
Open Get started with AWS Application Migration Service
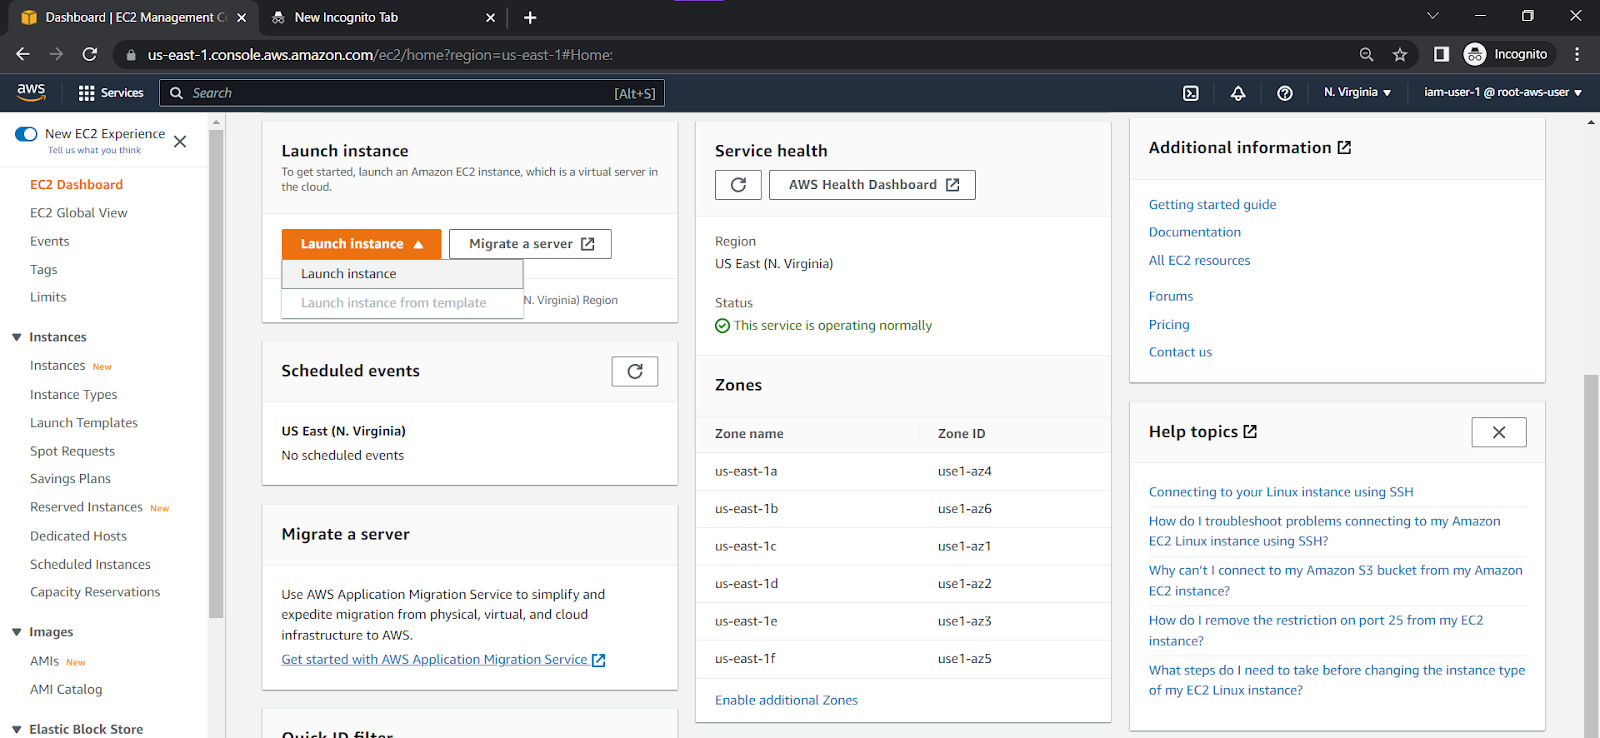pyautogui.click(x=443, y=660)
